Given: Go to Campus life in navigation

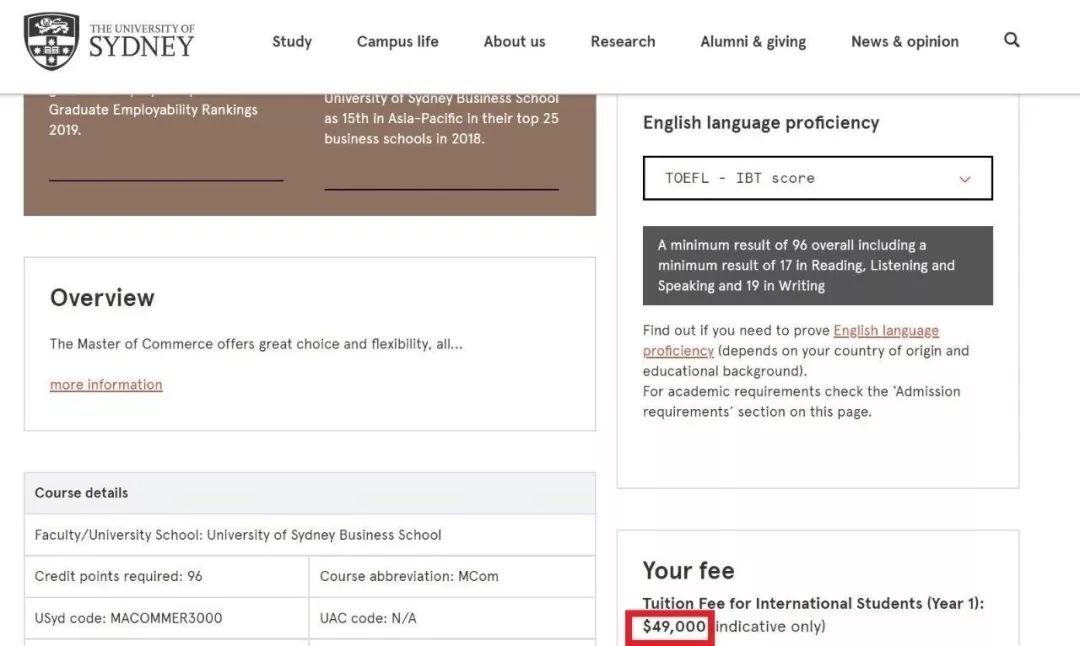Looking at the screenshot, I should [x=397, y=41].
